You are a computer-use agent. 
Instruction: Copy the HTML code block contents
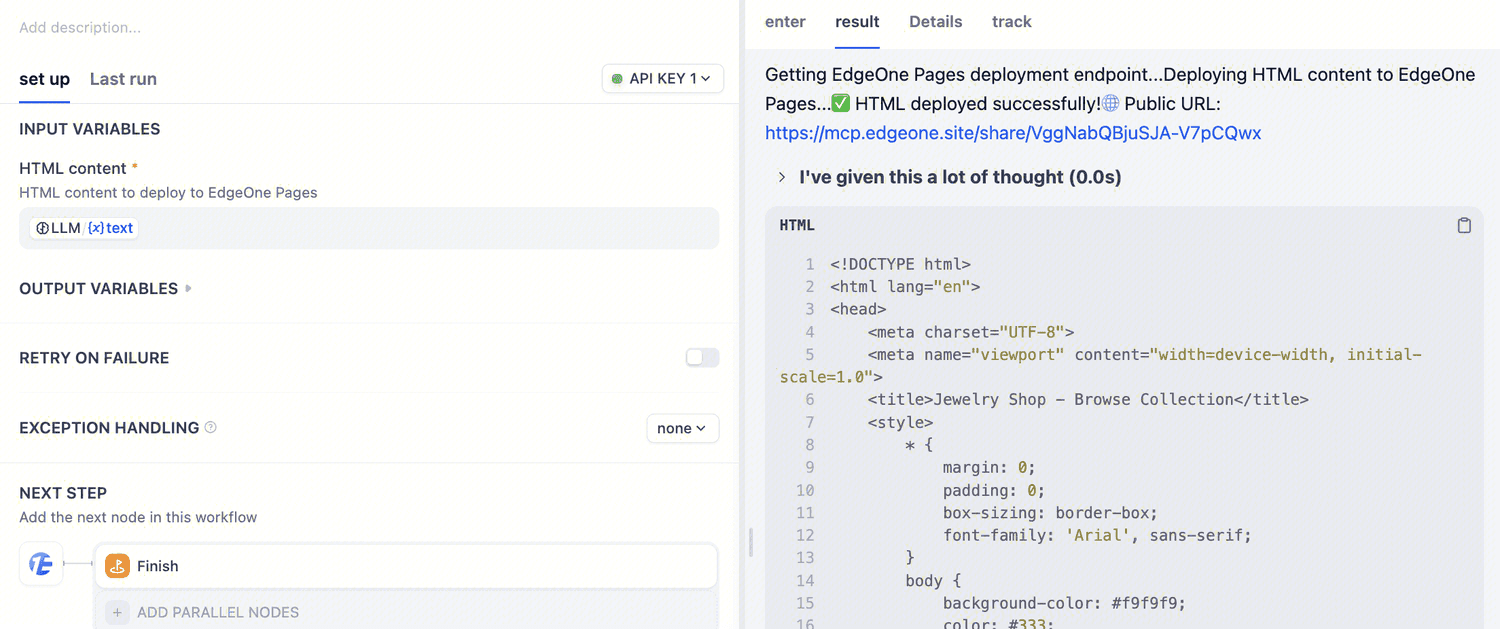click(x=1464, y=226)
